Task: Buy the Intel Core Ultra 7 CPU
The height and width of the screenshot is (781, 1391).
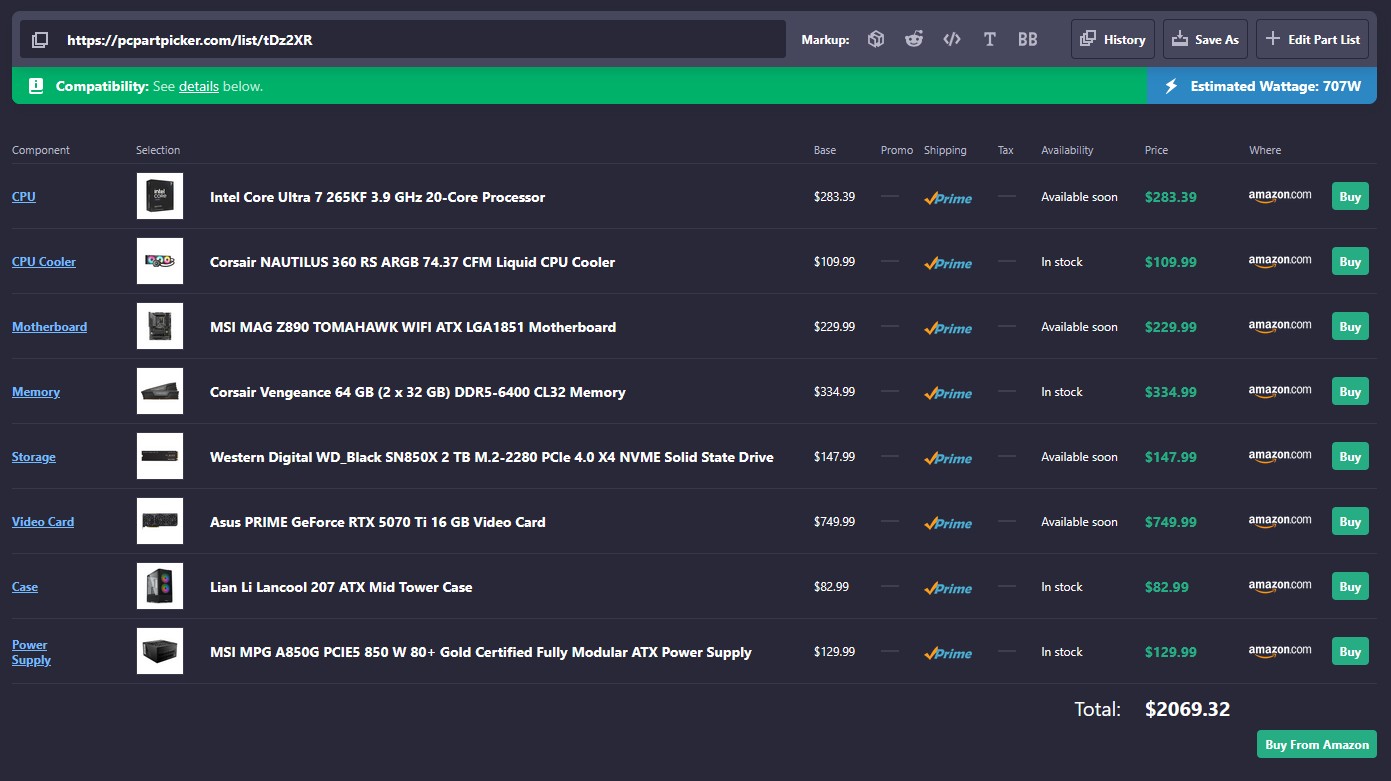Action: 1350,196
